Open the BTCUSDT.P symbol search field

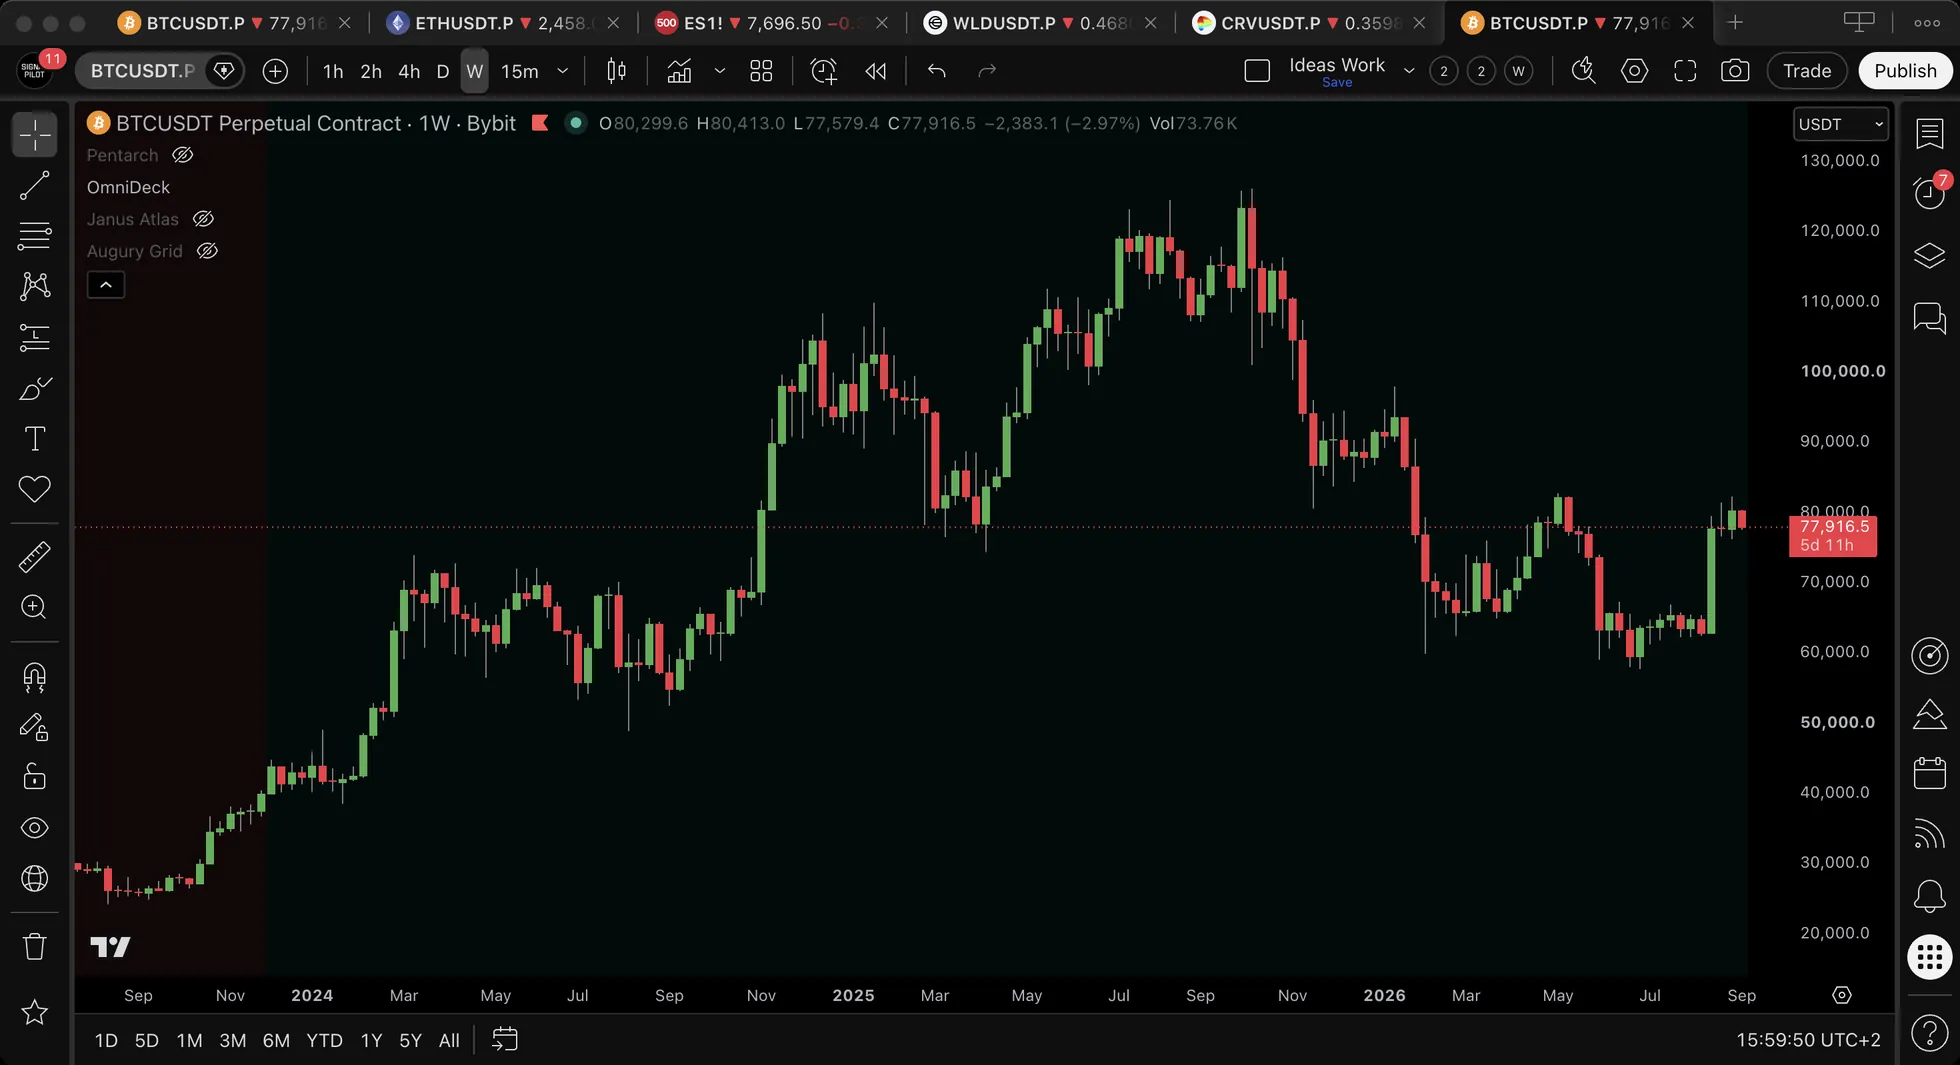(x=143, y=71)
